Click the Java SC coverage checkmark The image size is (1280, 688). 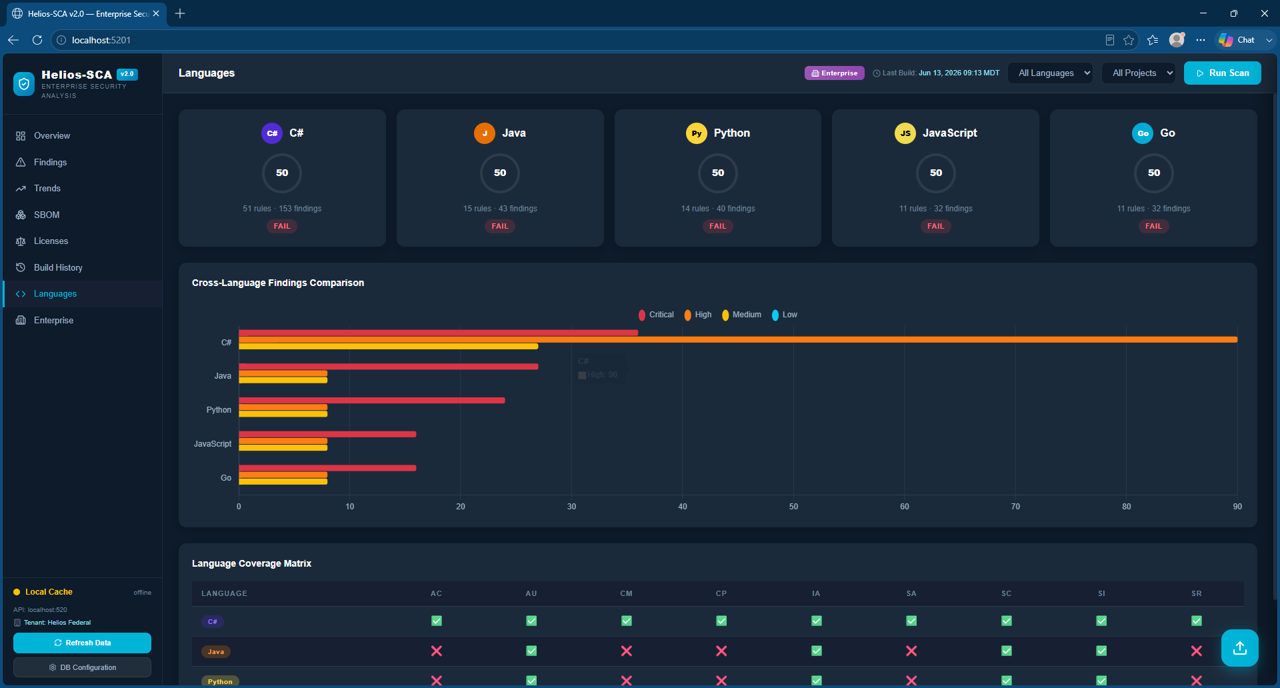(x=1006, y=651)
